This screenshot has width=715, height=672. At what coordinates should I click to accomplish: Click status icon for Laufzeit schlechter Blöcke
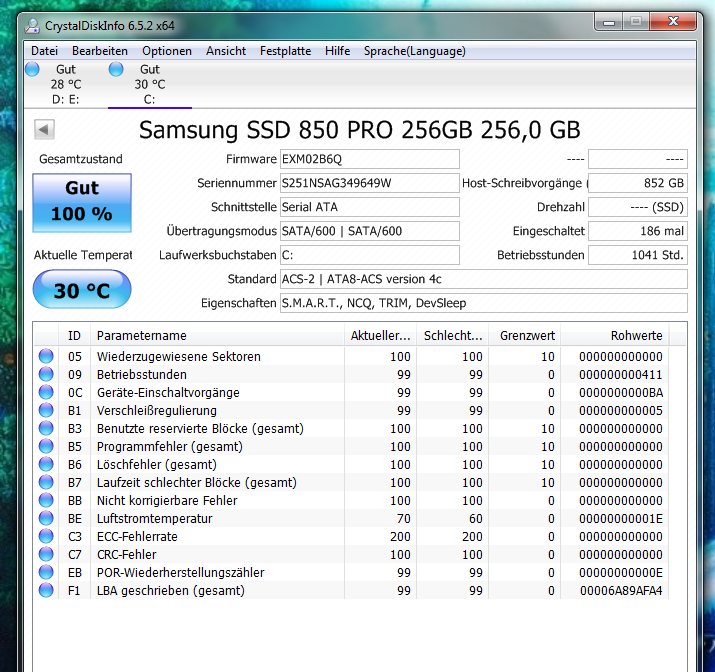point(46,482)
